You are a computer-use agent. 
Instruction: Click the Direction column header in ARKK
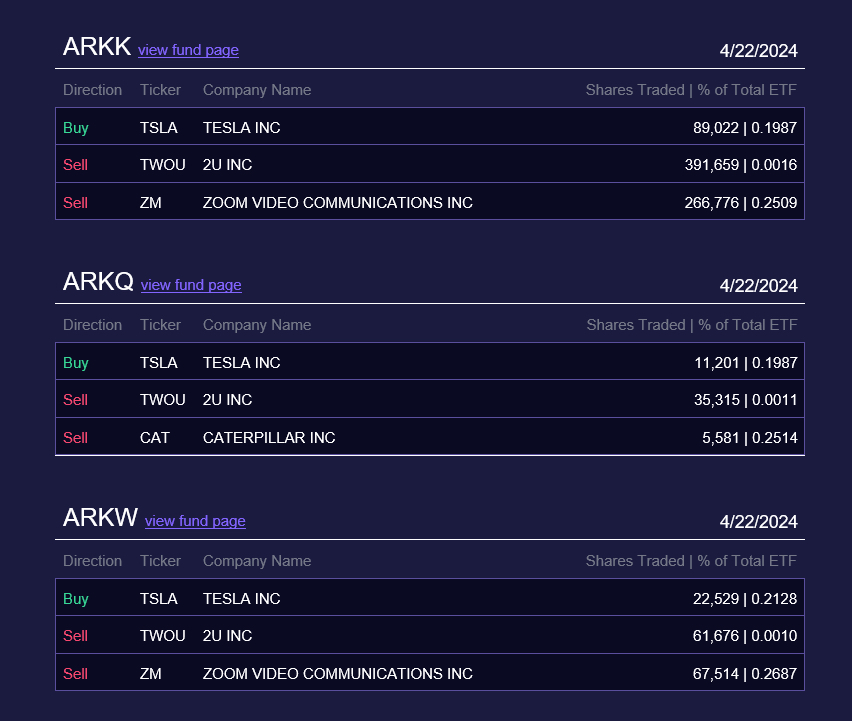click(x=92, y=90)
